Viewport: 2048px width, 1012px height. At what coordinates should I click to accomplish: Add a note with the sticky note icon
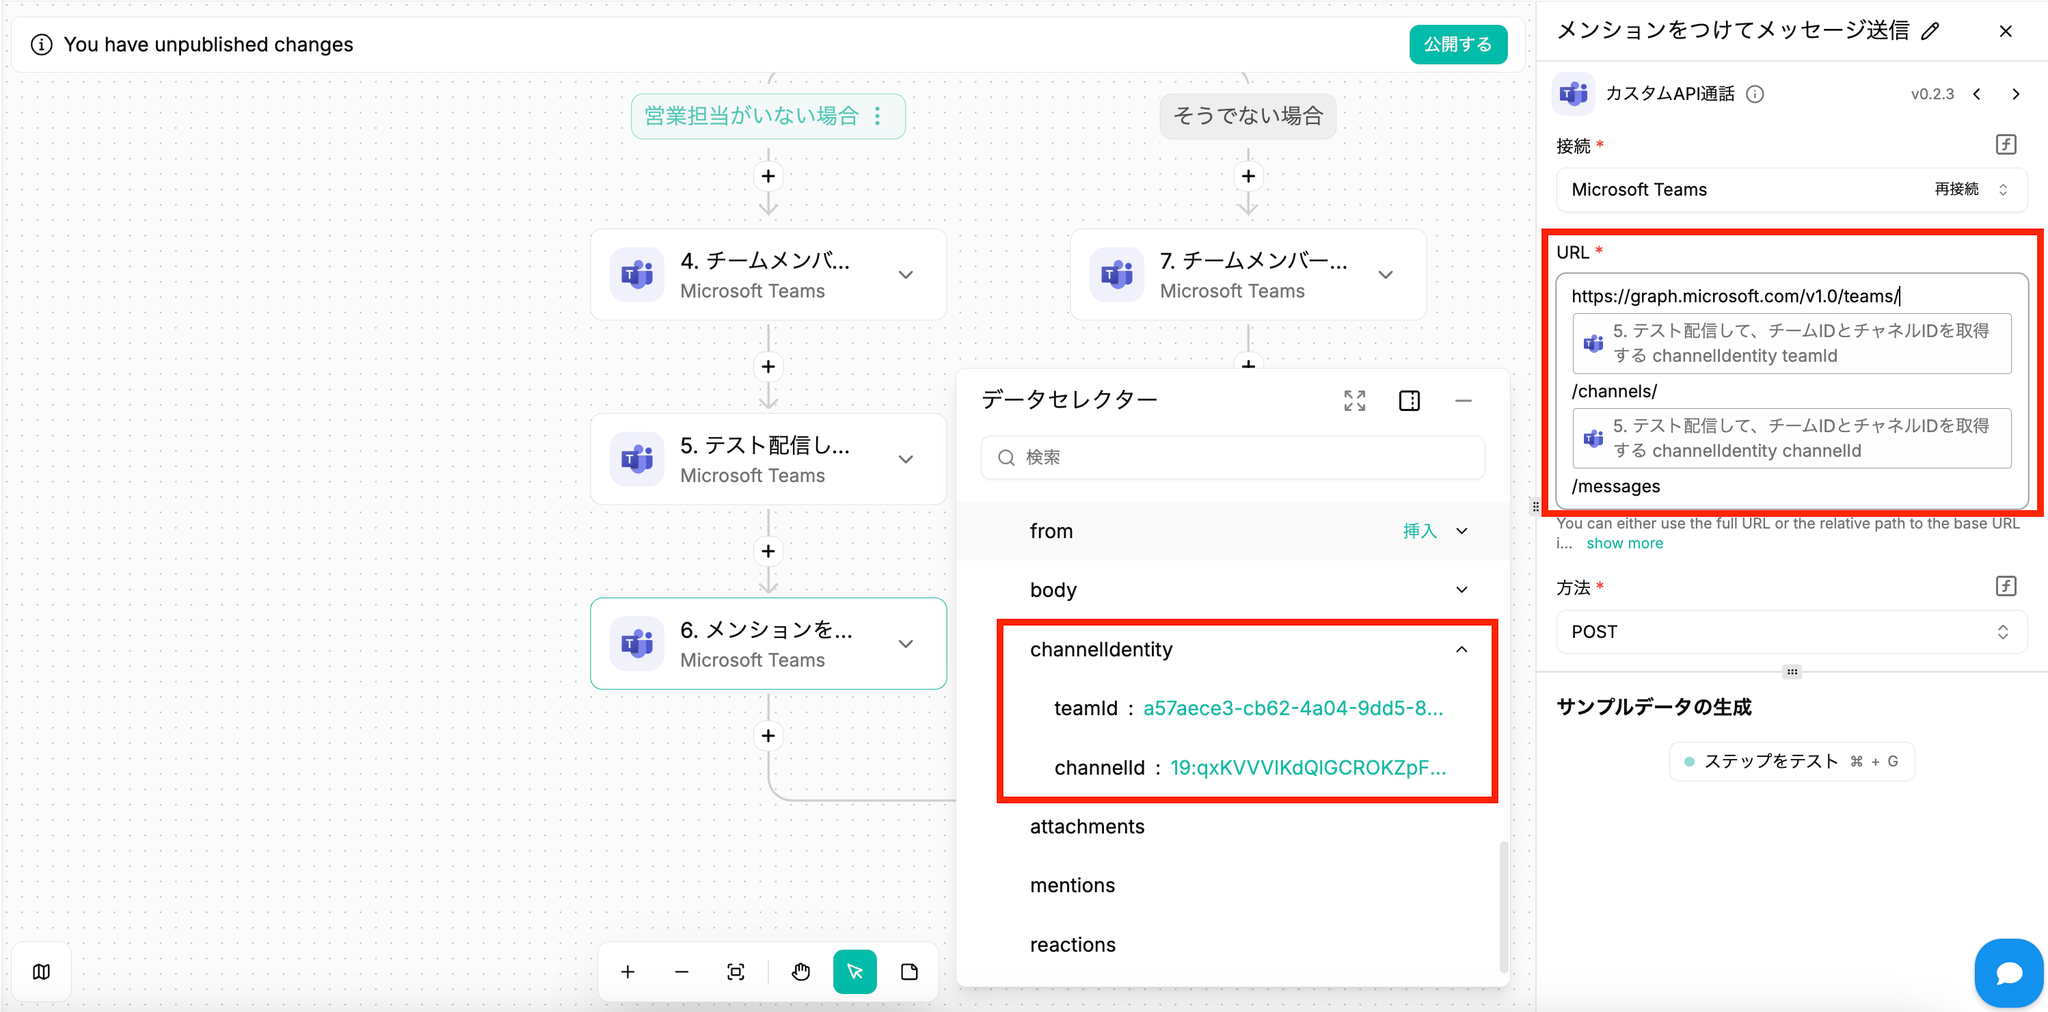(x=909, y=972)
